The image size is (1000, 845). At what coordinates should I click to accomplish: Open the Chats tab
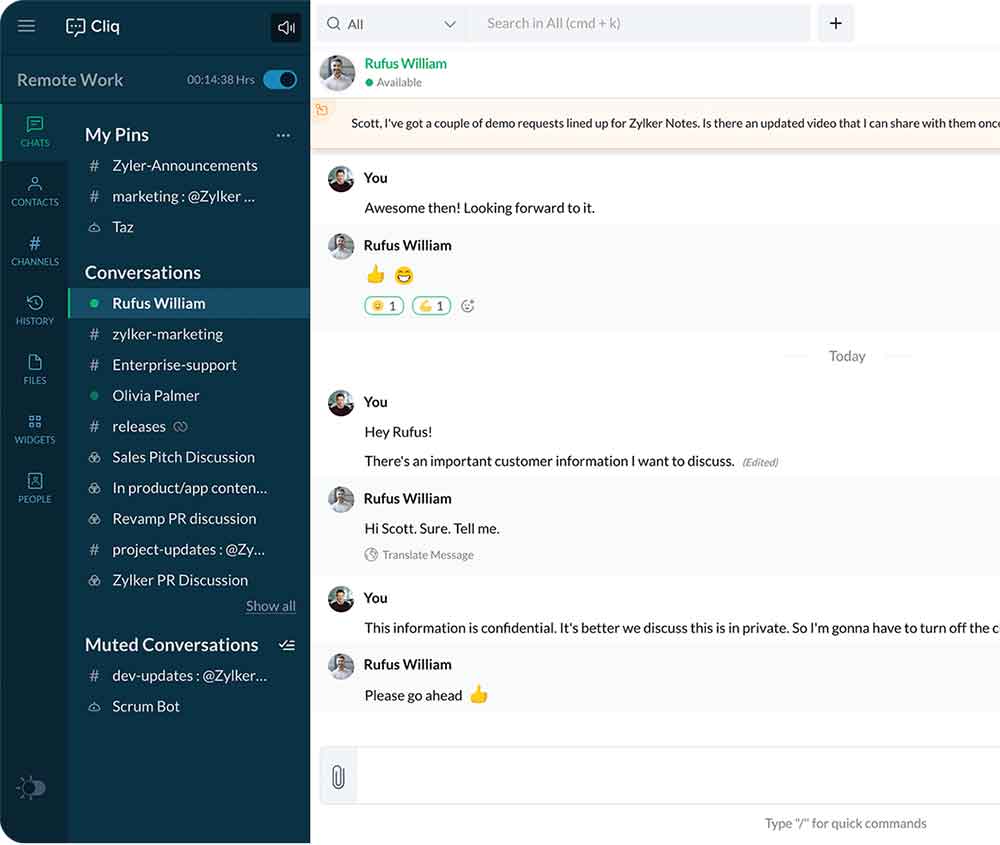click(x=34, y=132)
